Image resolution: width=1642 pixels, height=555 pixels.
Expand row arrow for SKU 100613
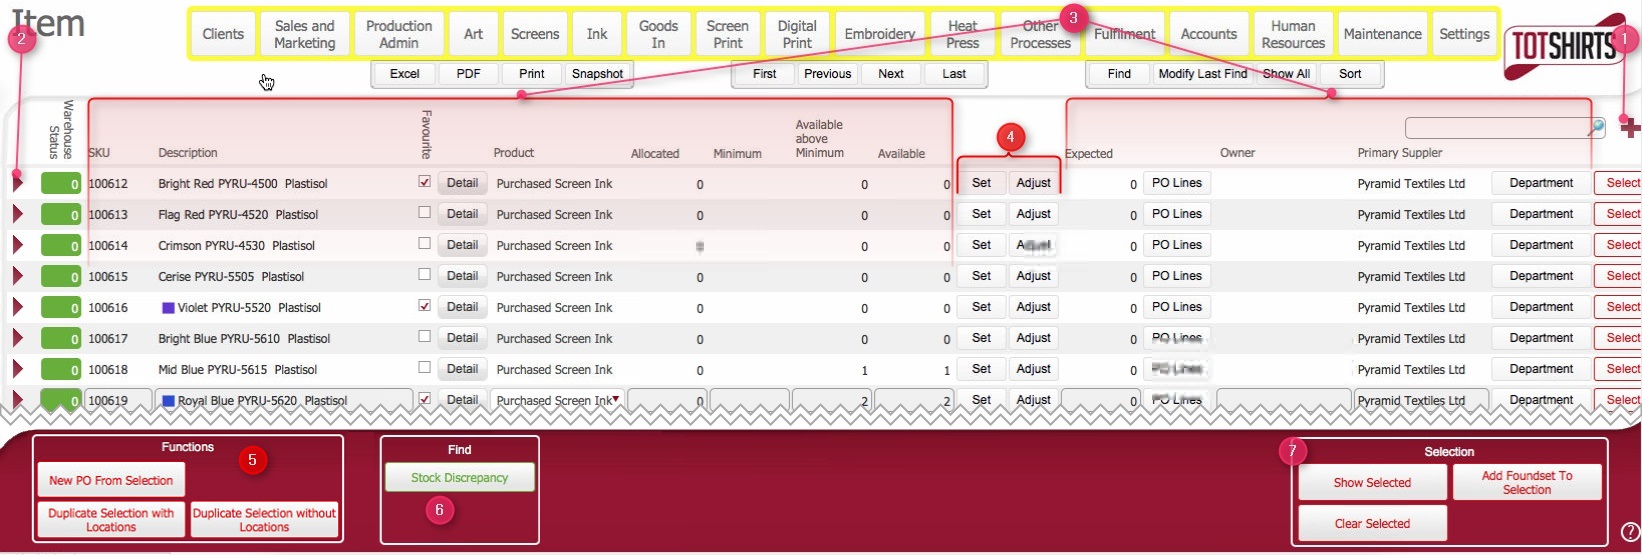click(17, 214)
